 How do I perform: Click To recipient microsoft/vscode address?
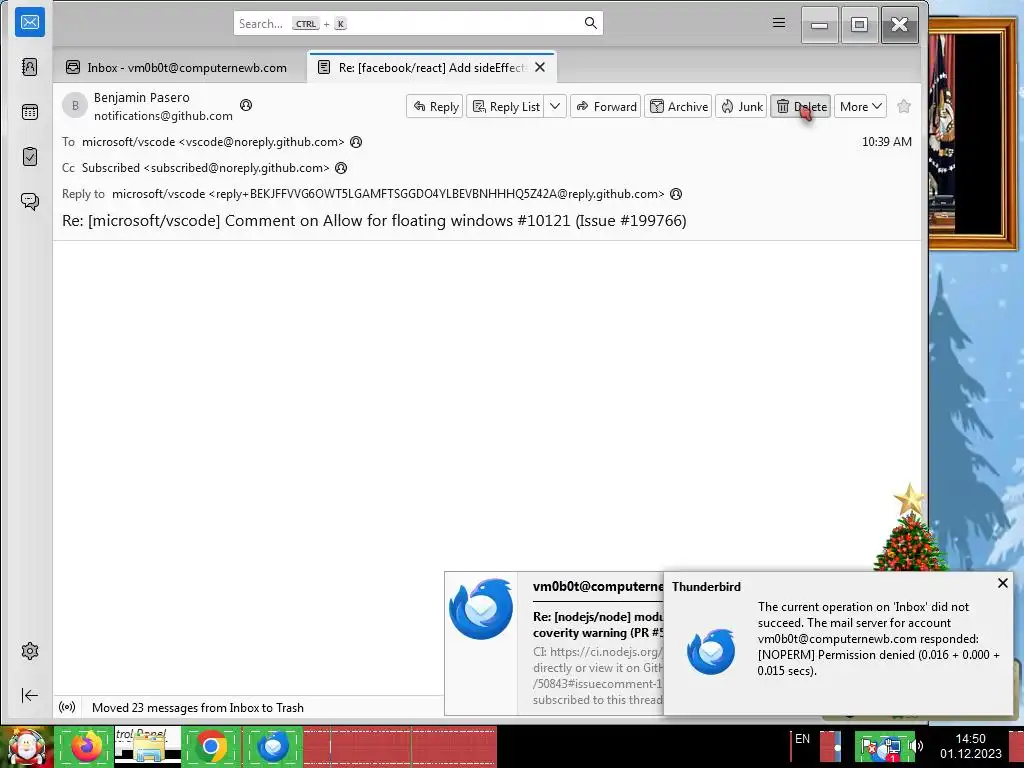coord(213,142)
